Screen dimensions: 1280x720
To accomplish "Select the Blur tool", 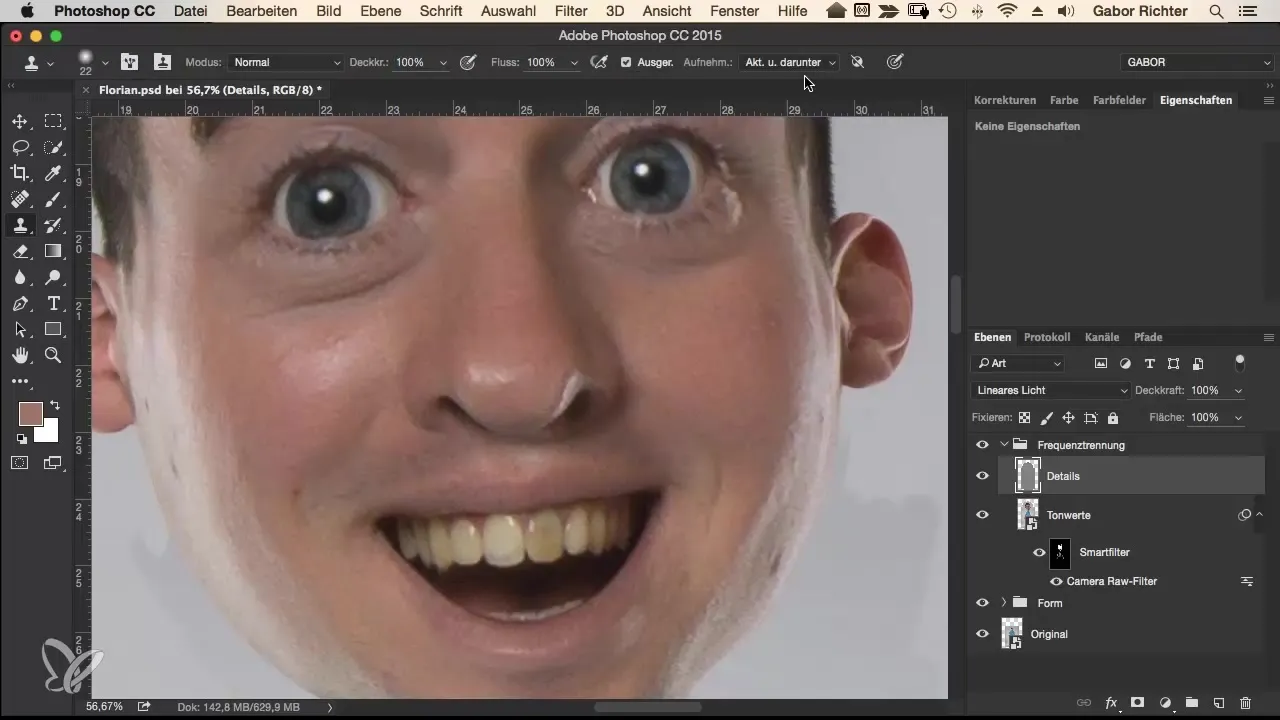I will (x=20, y=277).
